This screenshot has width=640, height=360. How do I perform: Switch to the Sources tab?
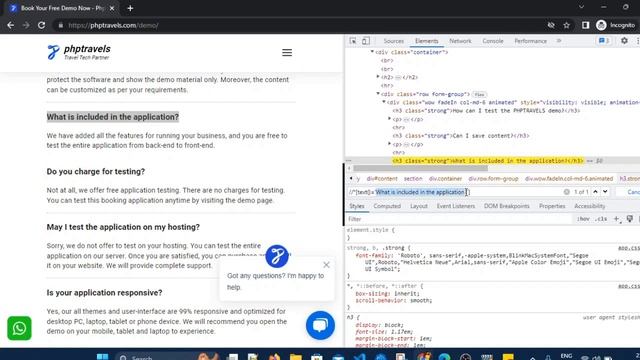393,41
